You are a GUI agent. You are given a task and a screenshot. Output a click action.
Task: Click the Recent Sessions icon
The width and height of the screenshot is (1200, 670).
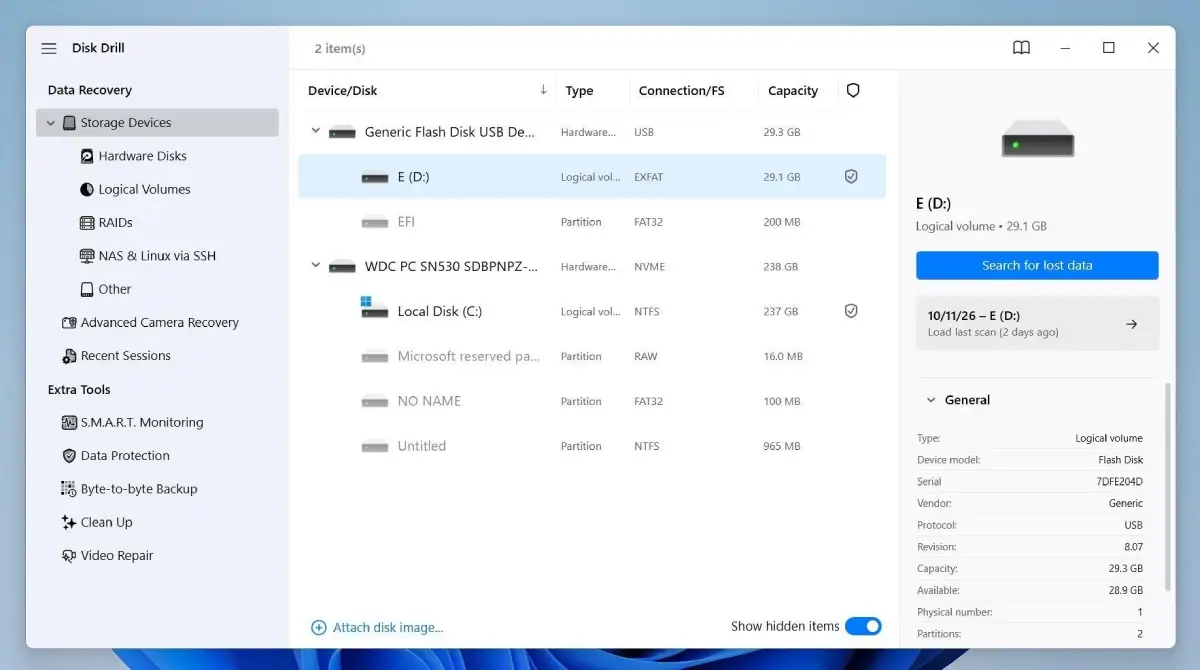(x=69, y=356)
